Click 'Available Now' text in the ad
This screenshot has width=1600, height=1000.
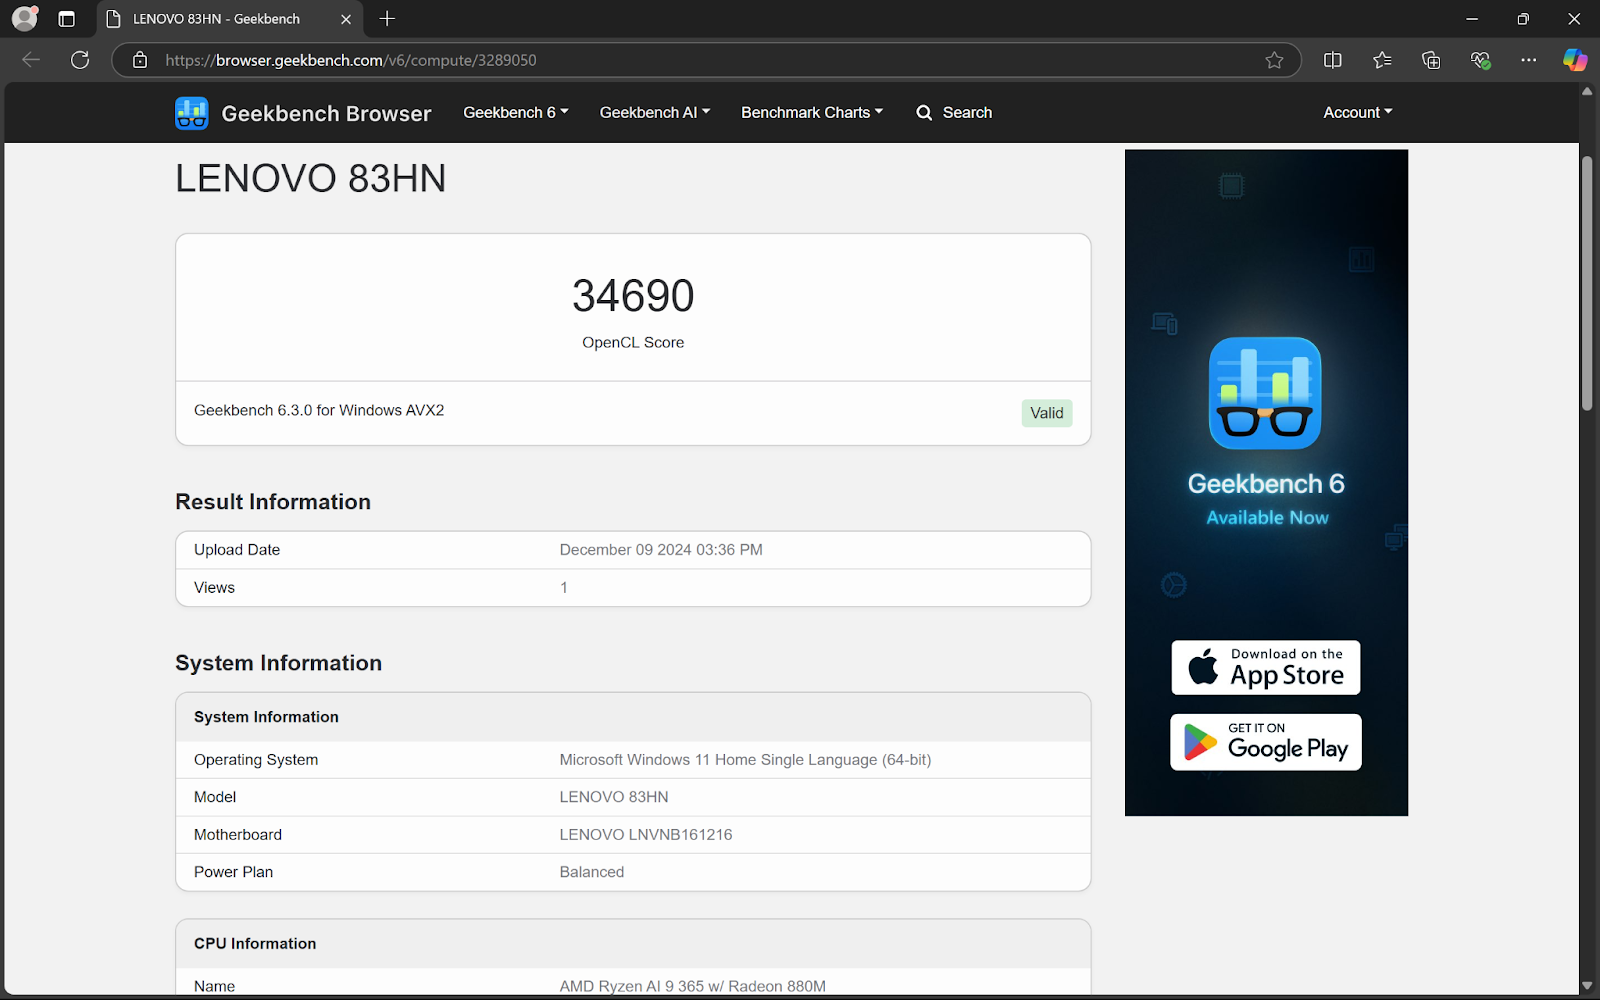tap(1267, 518)
